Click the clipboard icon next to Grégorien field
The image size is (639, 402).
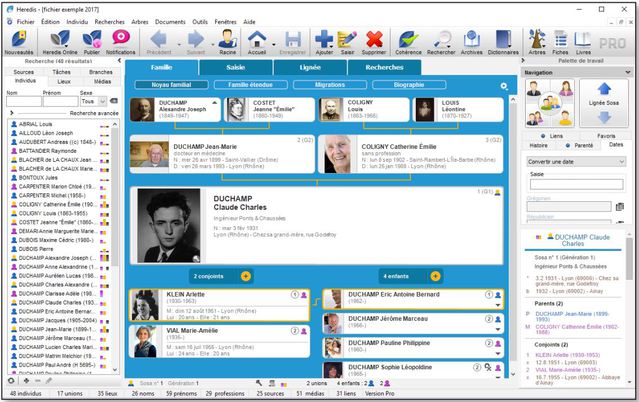tap(620, 207)
